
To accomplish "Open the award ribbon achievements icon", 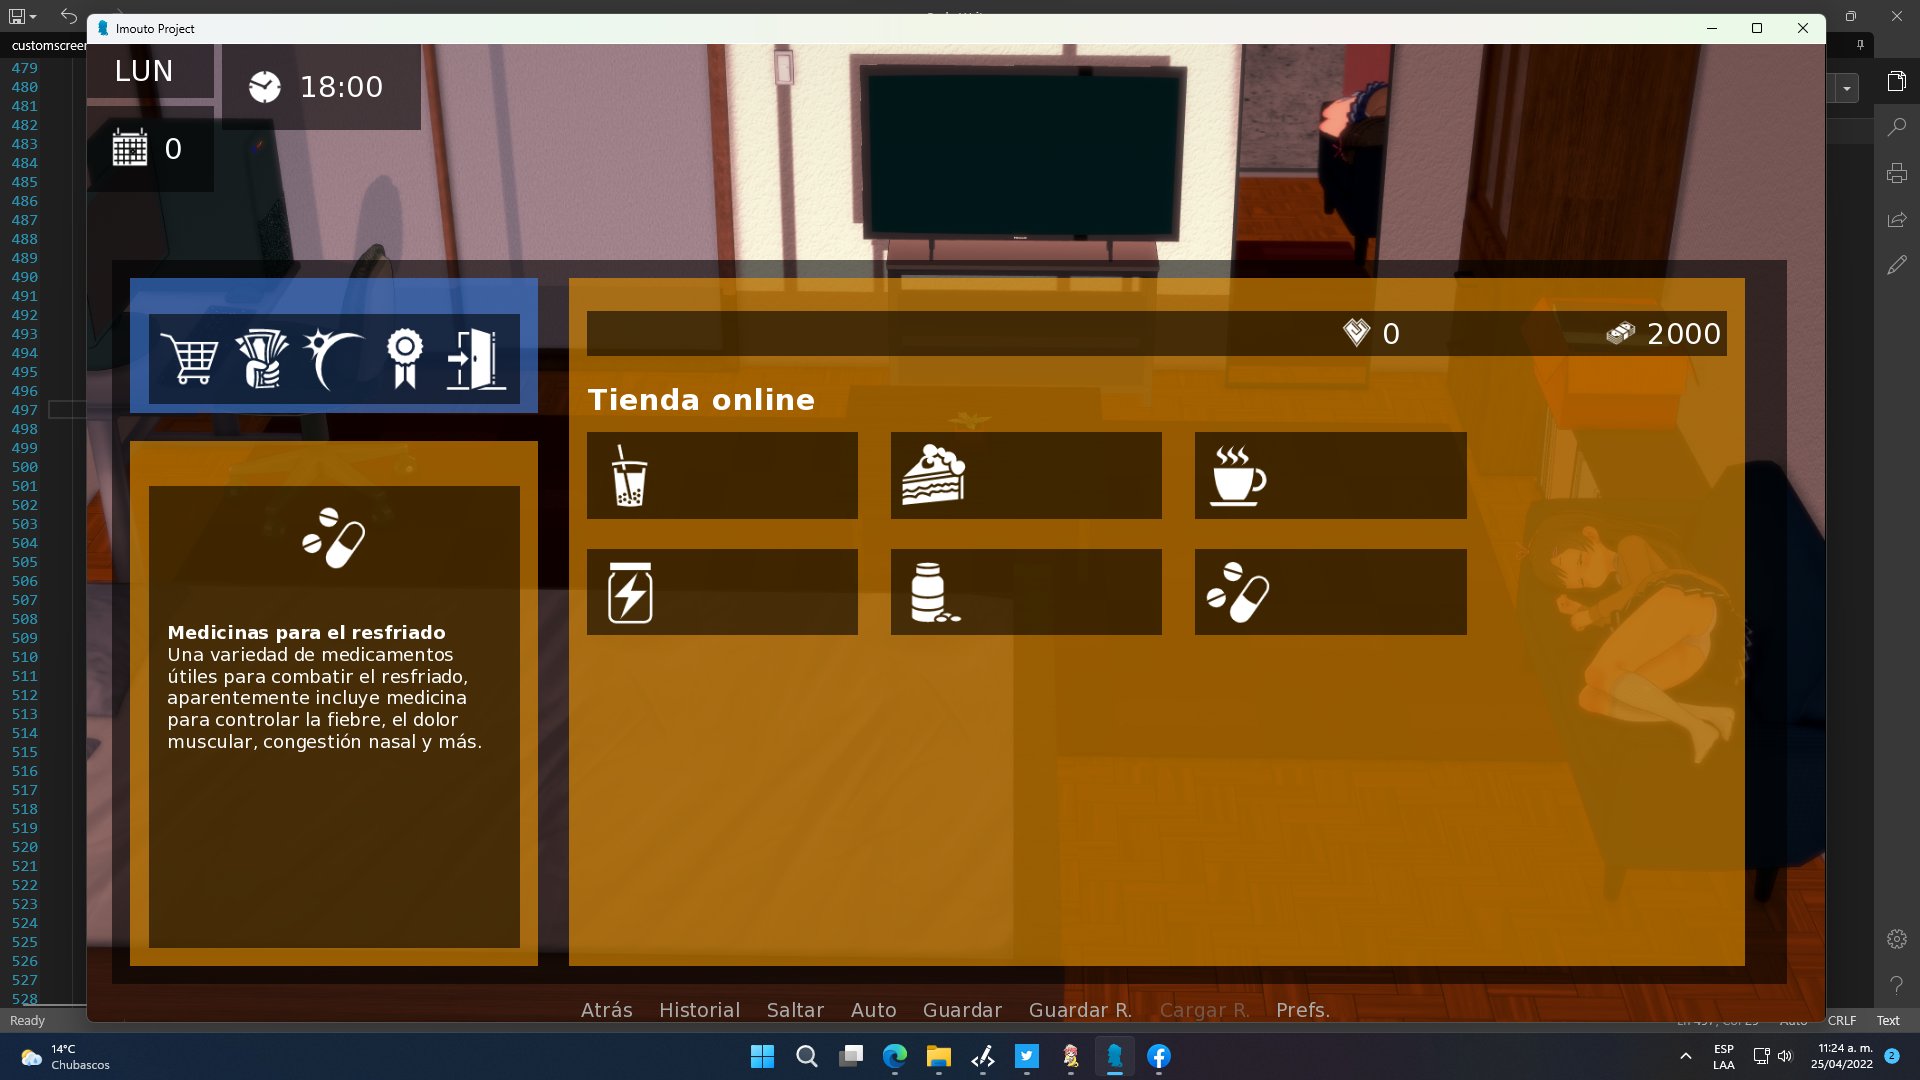I will click(x=405, y=359).
